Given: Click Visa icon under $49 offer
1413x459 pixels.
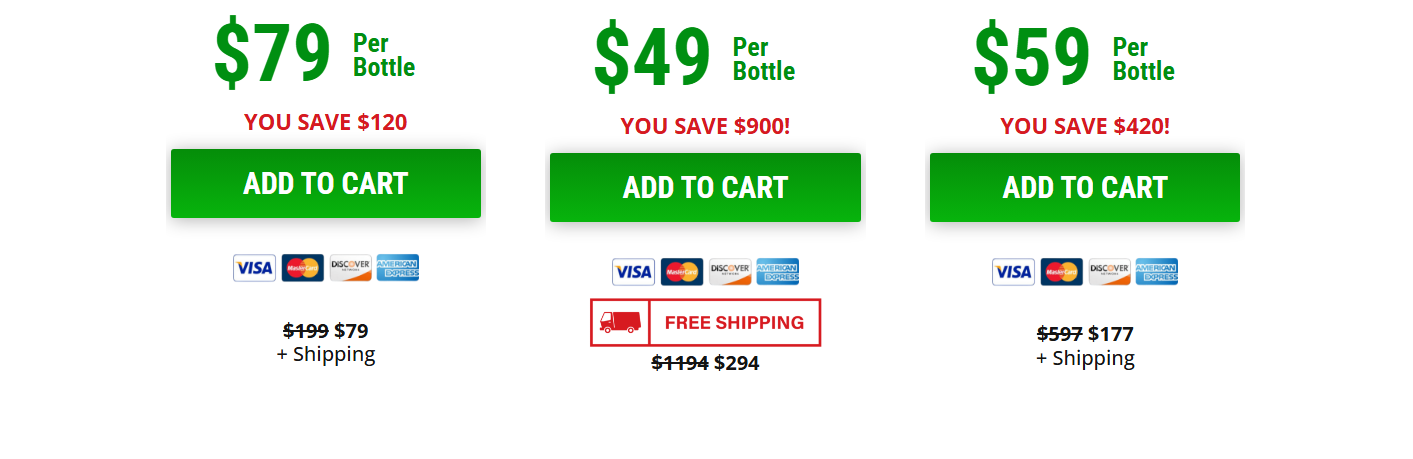Looking at the screenshot, I should (x=633, y=272).
